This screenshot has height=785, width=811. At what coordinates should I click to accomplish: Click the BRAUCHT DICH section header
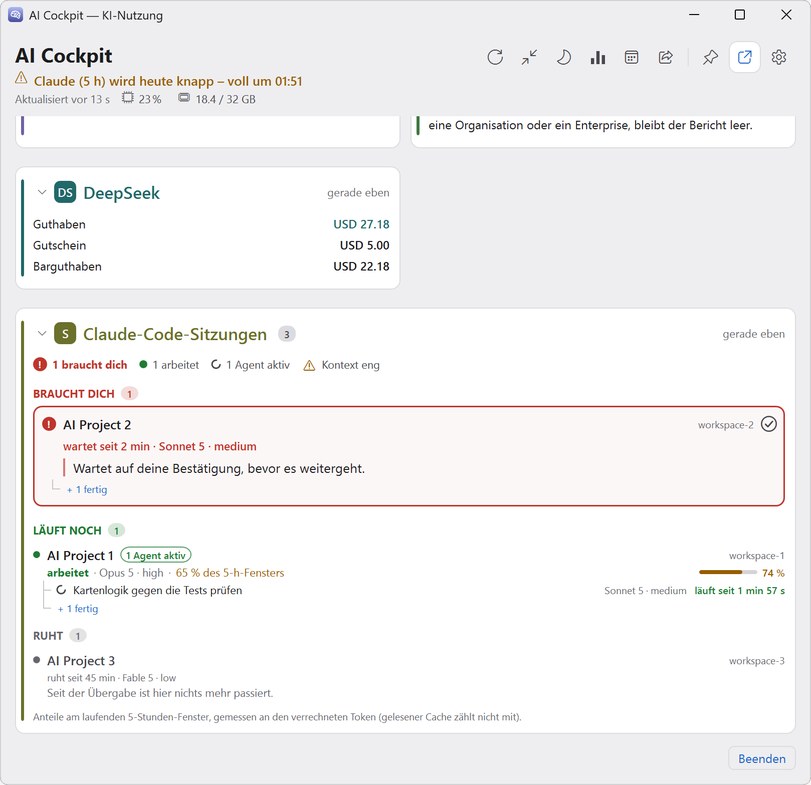(x=73, y=394)
